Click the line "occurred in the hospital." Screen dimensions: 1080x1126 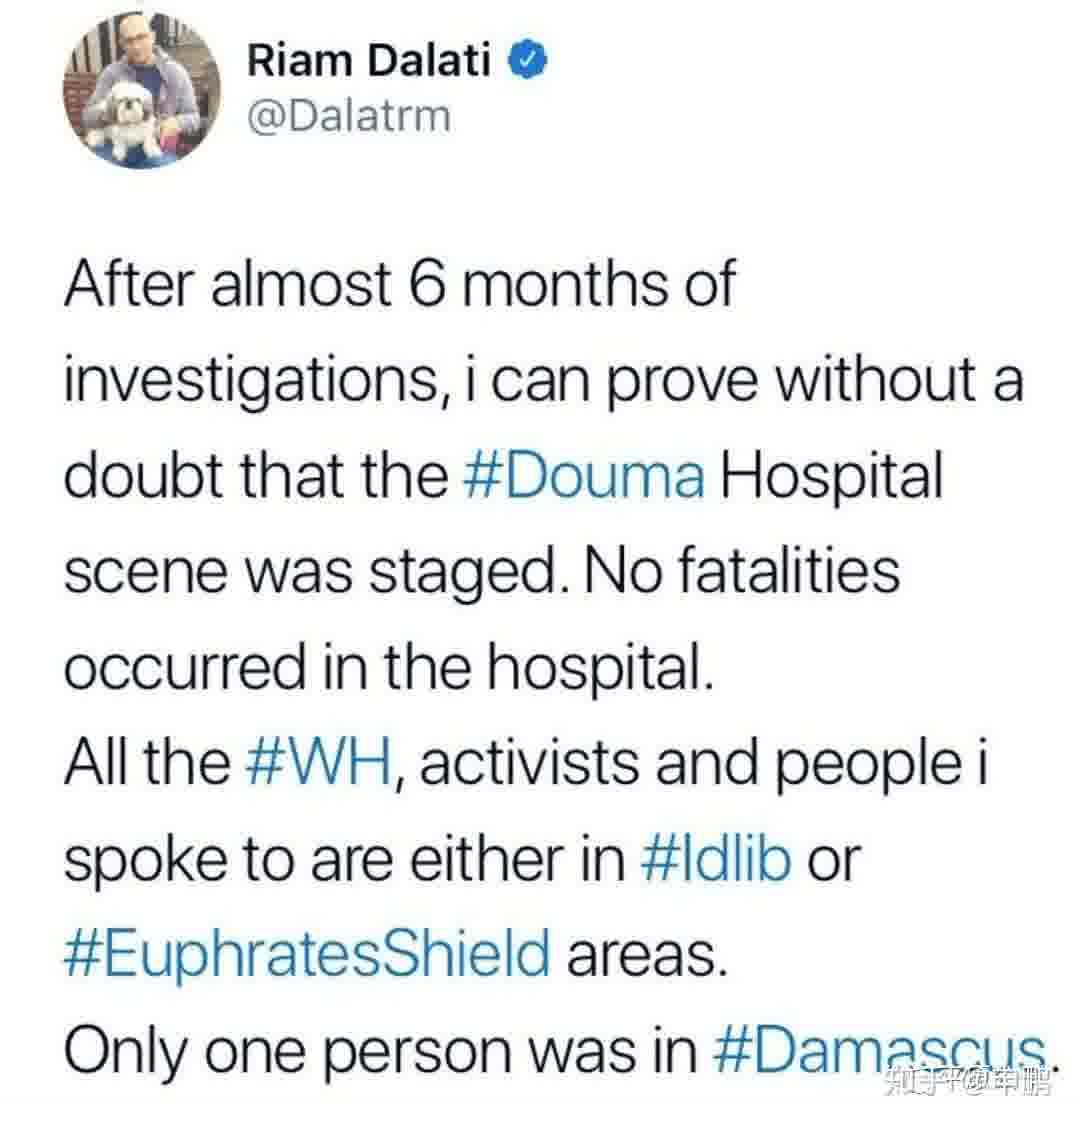point(389,667)
